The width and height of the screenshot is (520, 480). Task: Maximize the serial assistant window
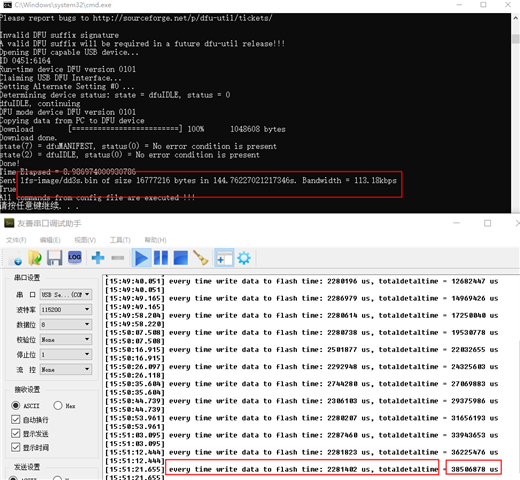pyautogui.click(x=487, y=223)
